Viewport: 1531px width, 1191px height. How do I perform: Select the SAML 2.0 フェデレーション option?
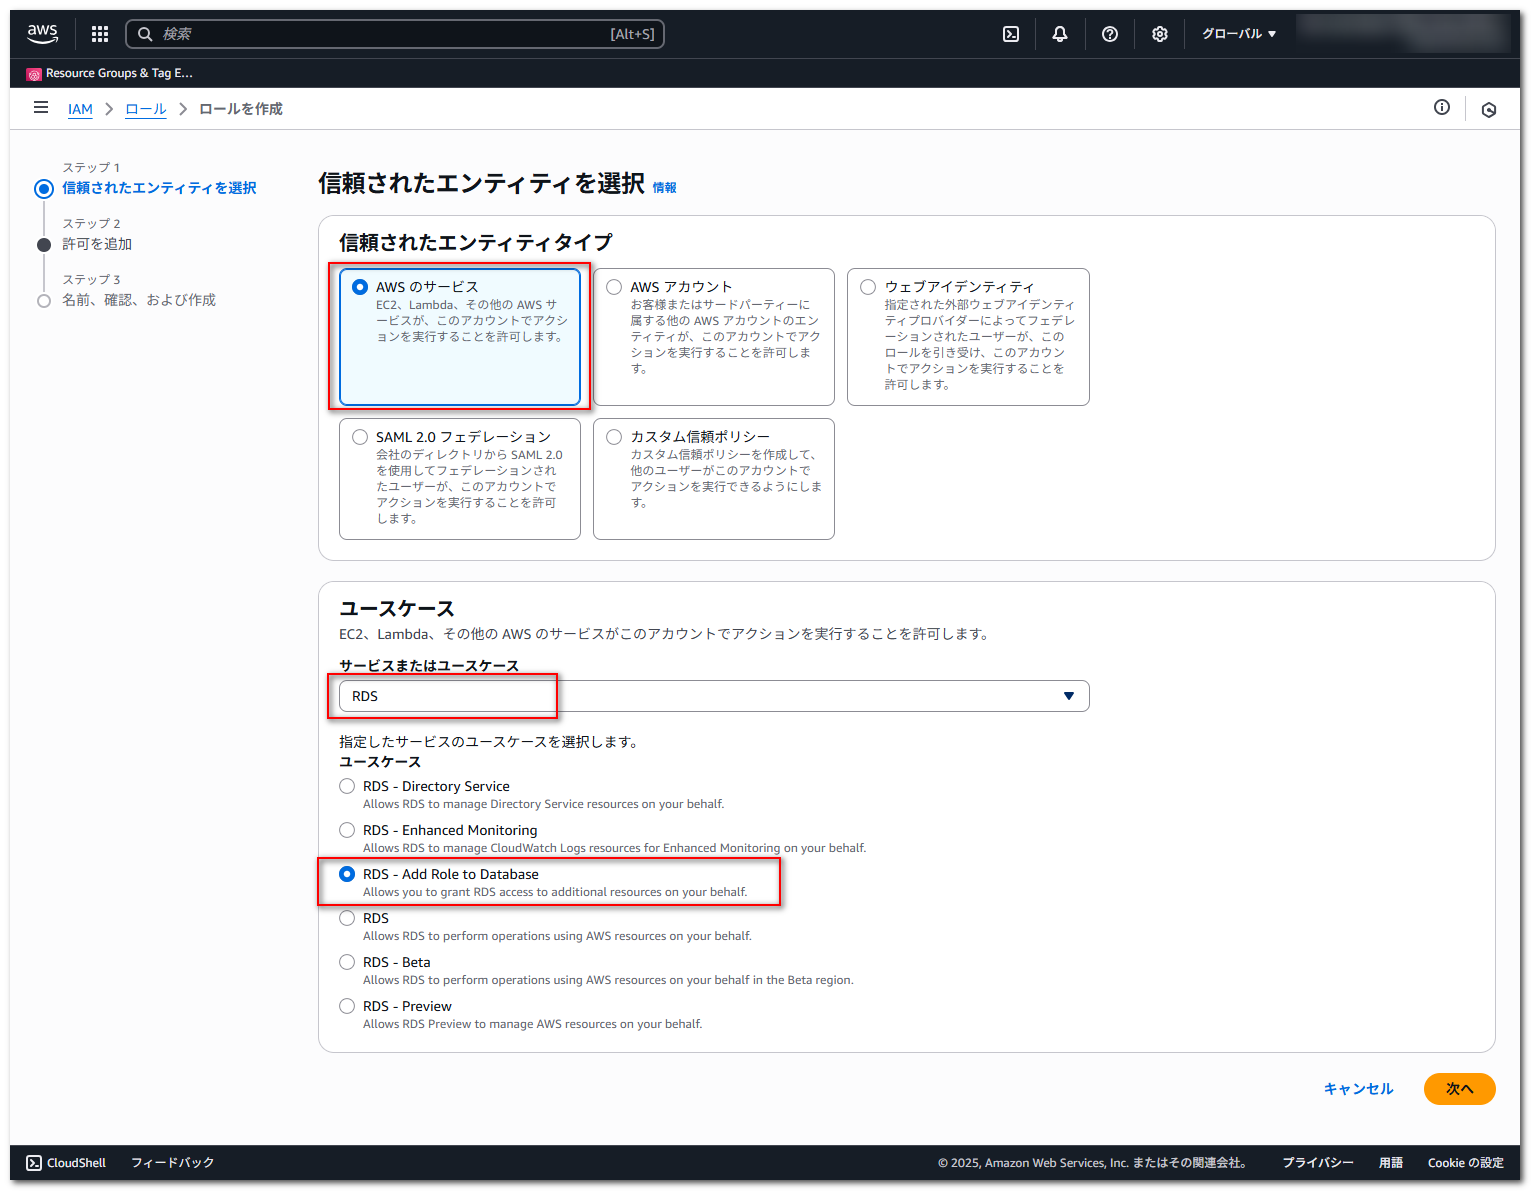click(x=460, y=479)
